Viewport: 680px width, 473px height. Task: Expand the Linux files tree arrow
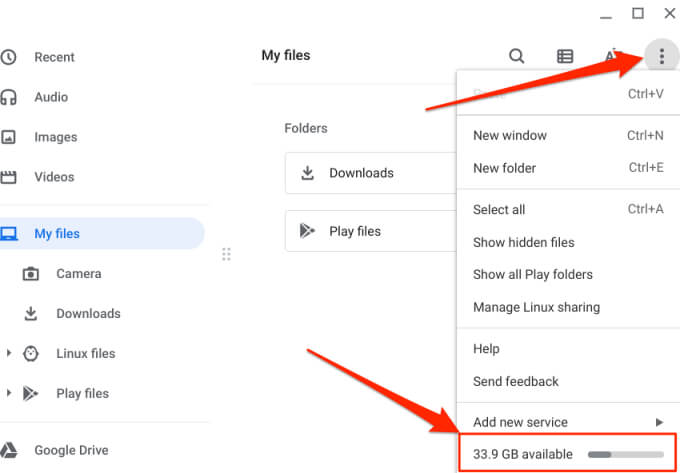(x=9, y=353)
